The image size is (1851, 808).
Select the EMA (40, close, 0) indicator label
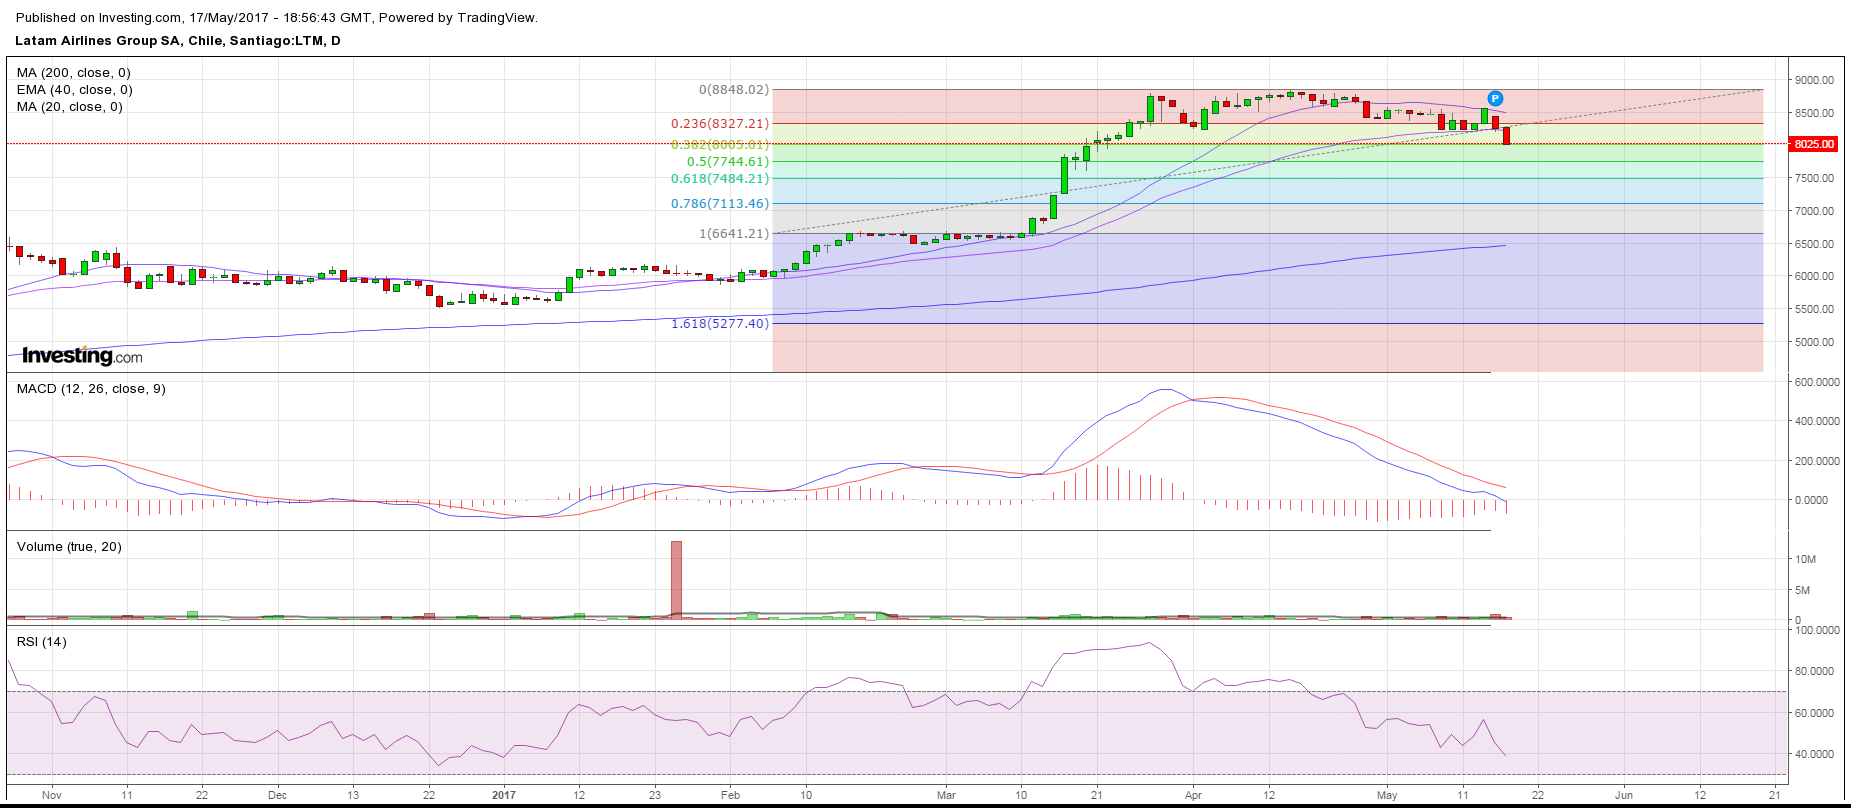click(x=75, y=90)
